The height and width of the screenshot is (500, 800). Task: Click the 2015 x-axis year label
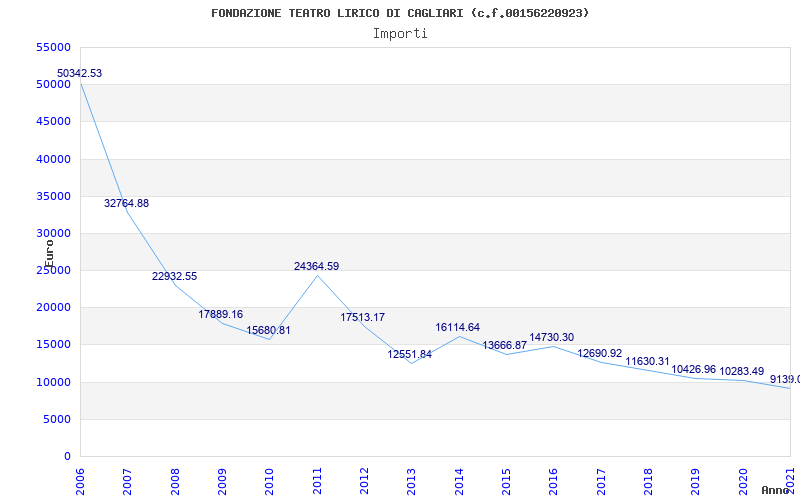point(506,482)
